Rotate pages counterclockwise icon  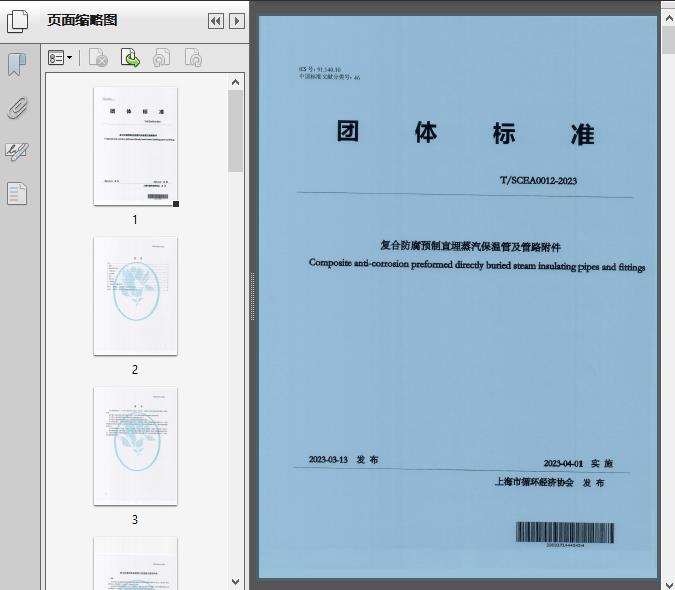click(x=161, y=58)
